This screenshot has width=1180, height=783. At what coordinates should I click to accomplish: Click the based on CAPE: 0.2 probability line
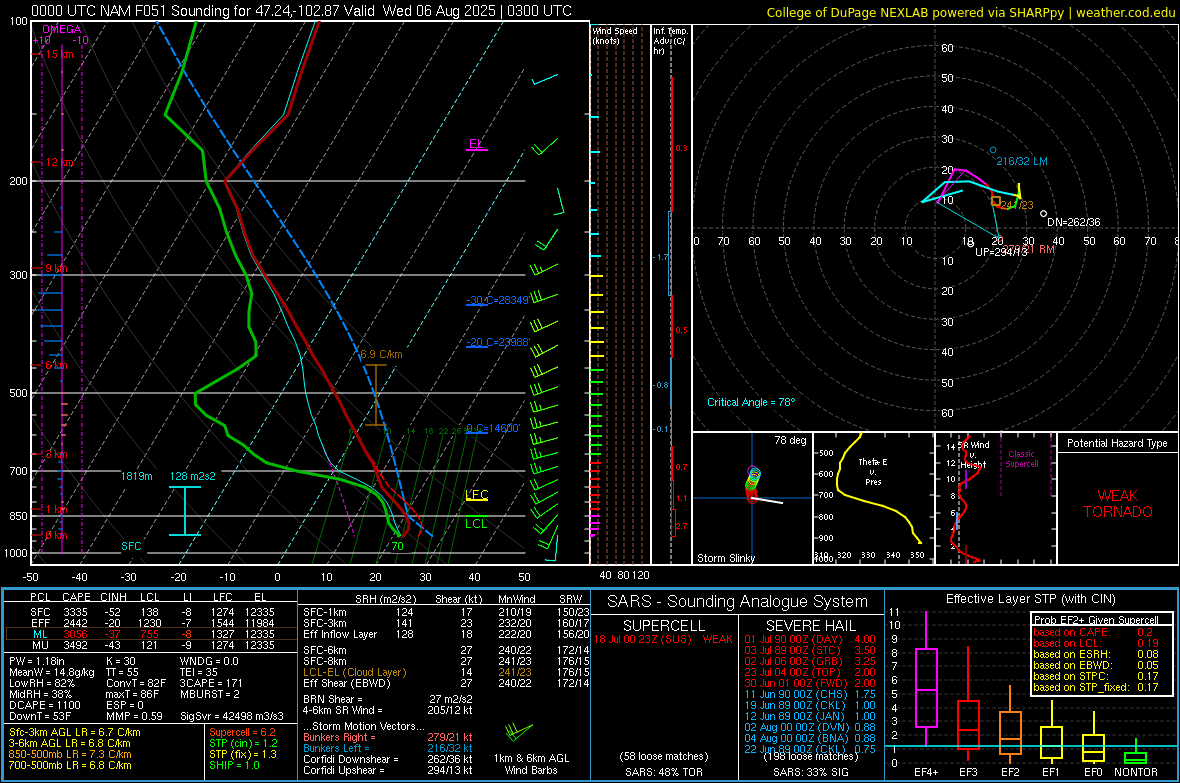point(1093,632)
